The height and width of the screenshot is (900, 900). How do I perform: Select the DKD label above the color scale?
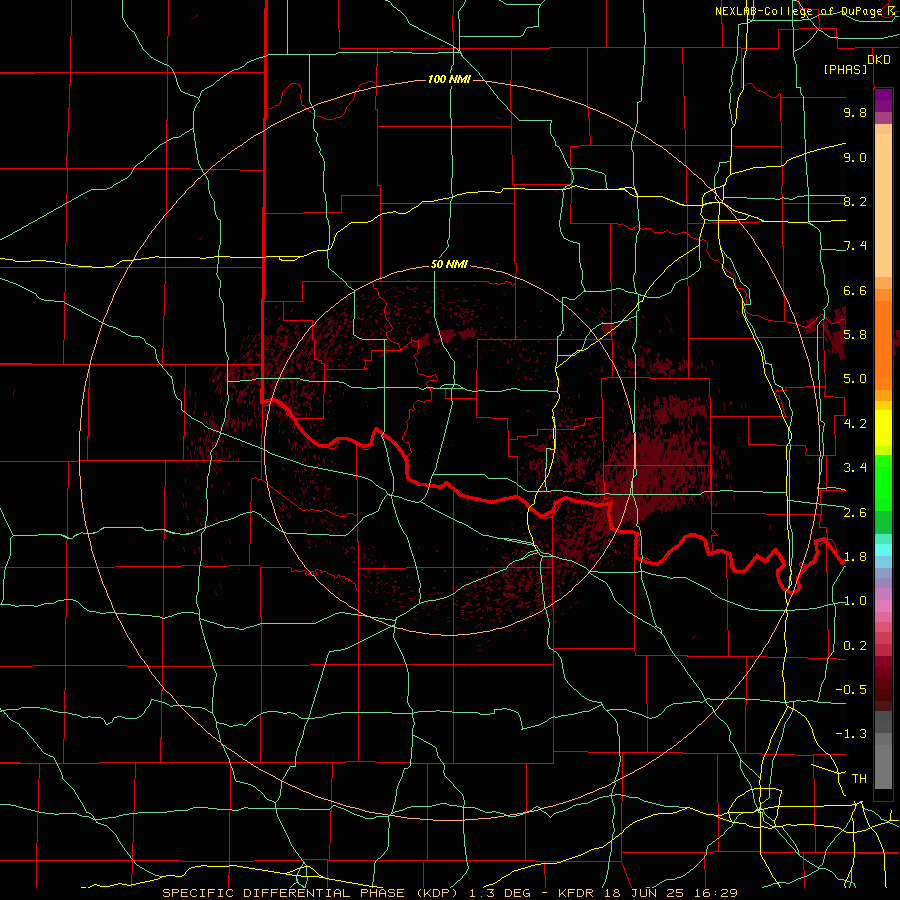point(878,59)
